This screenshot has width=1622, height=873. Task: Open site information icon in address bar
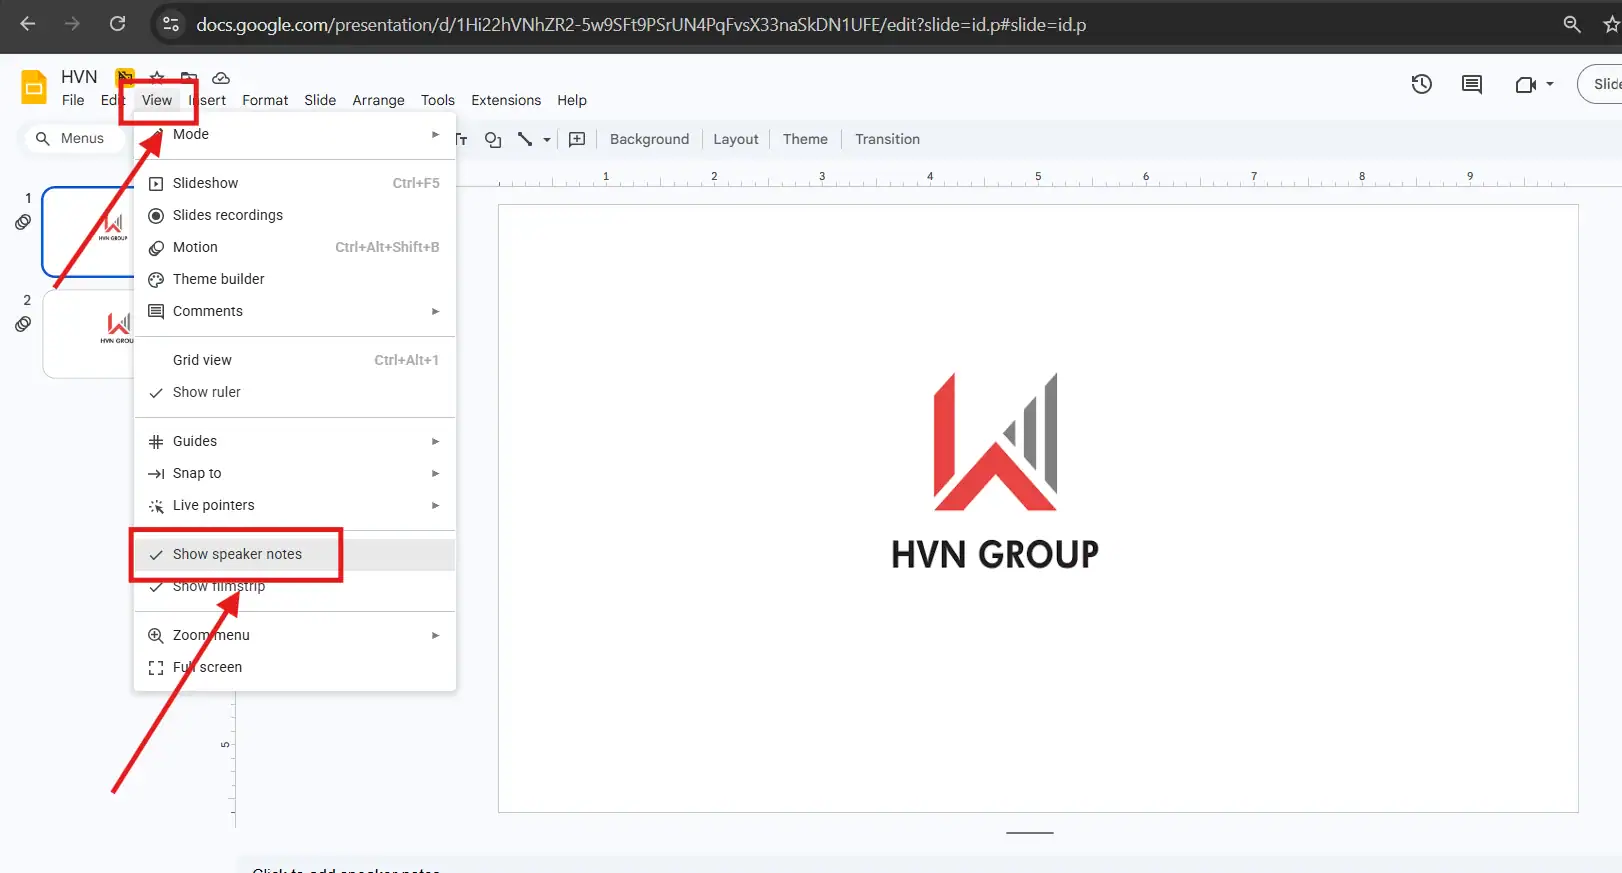[171, 24]
